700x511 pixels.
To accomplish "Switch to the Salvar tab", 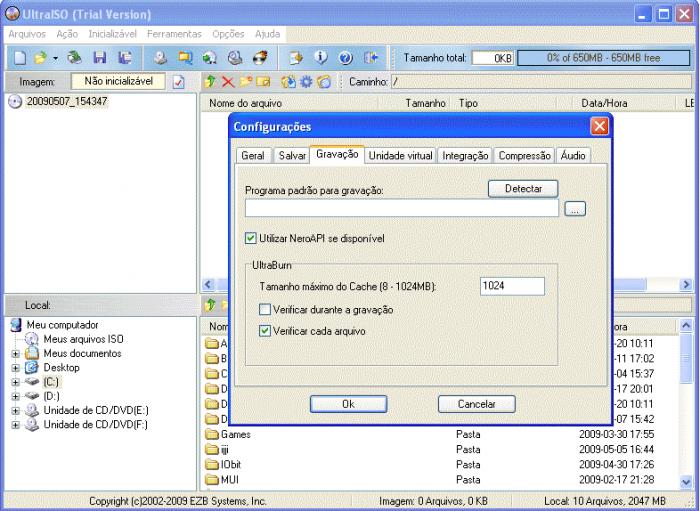I will coord(292,156).
